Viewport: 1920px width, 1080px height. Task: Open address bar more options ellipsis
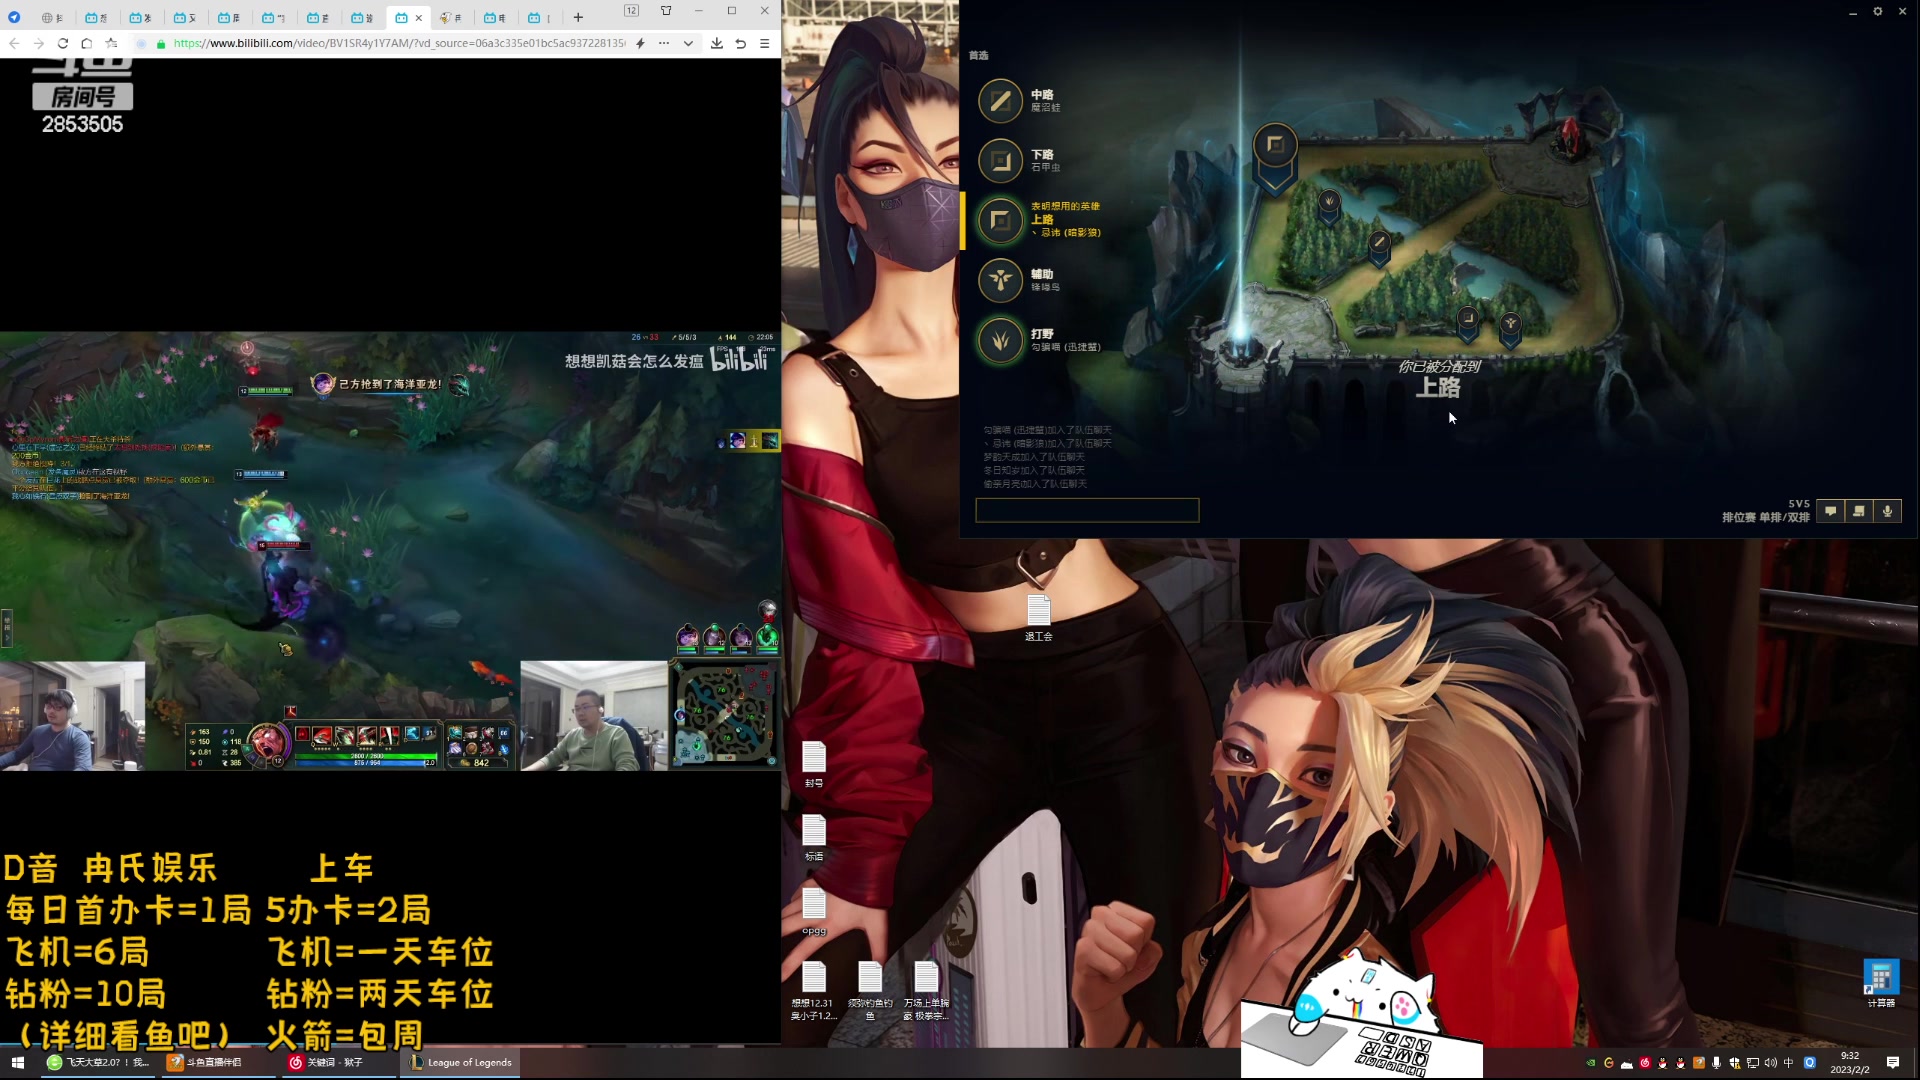pos(664,43)
